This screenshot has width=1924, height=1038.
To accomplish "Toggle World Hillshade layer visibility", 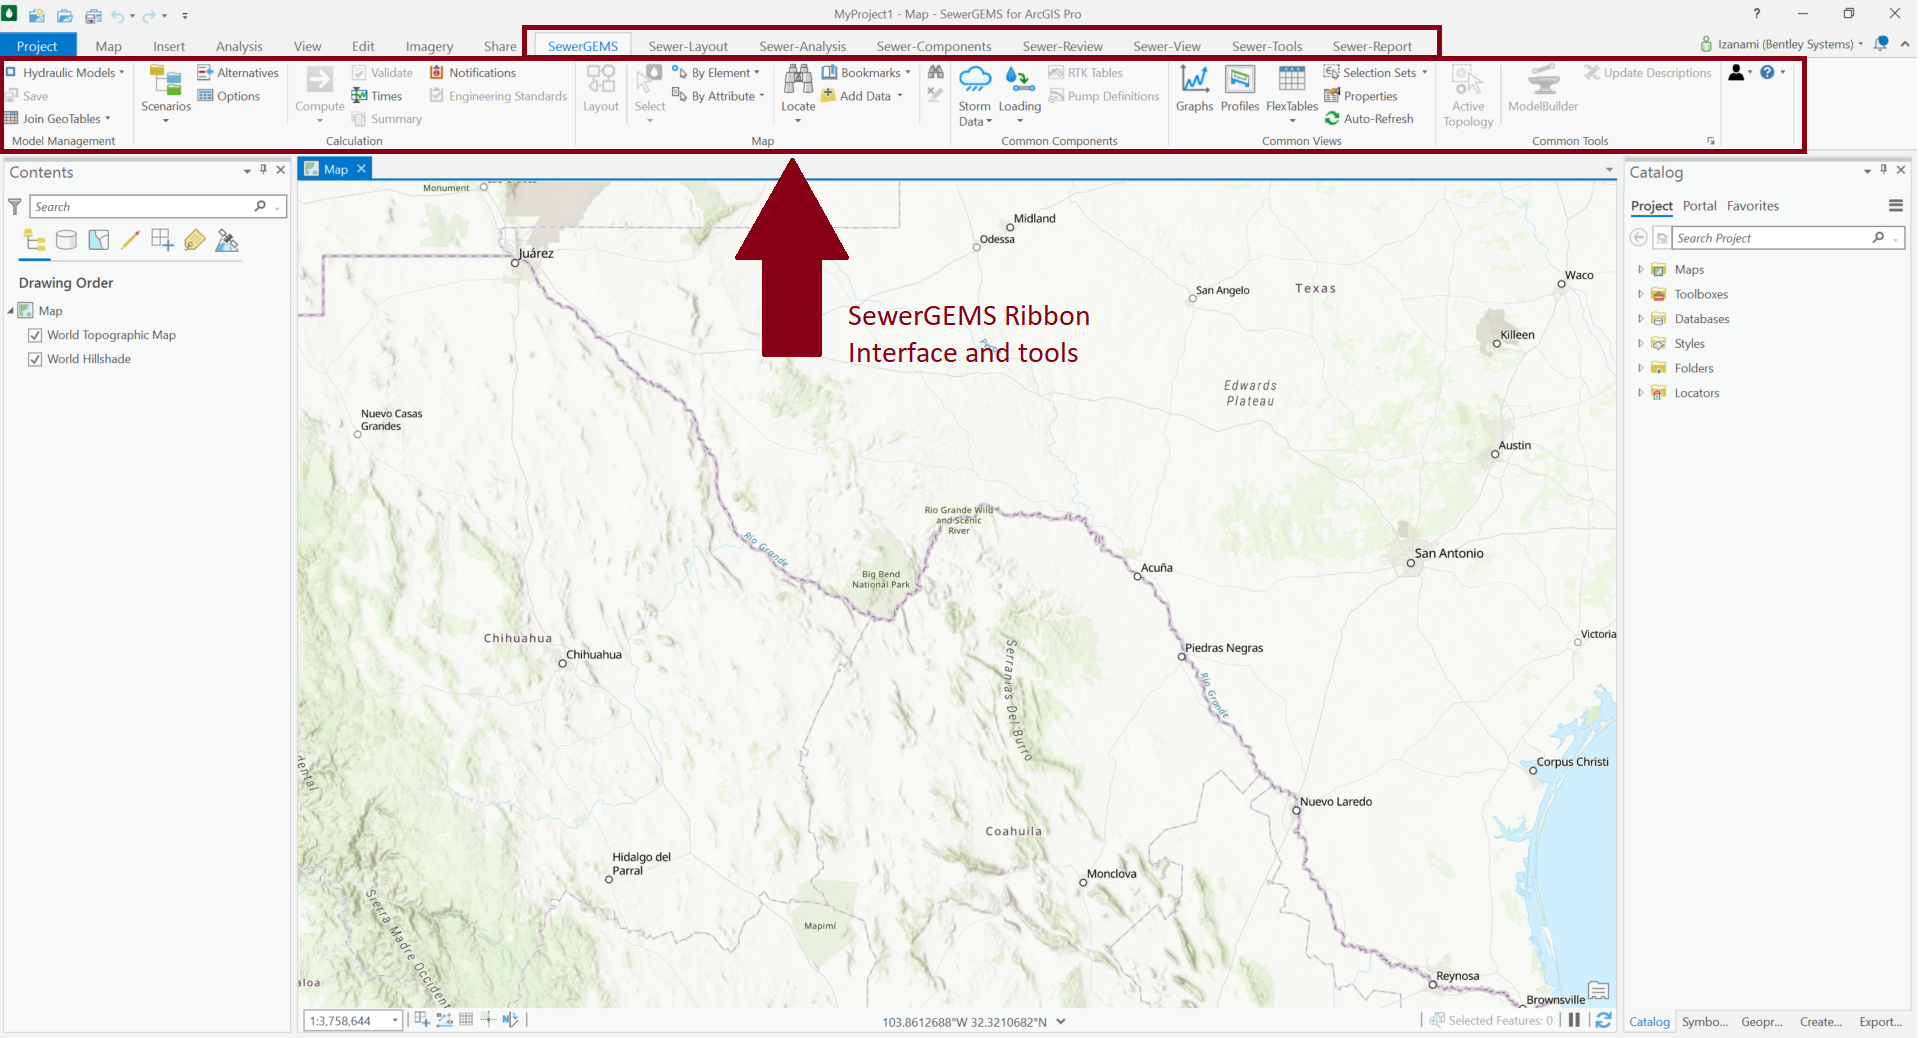I will [x=35, y=359].
